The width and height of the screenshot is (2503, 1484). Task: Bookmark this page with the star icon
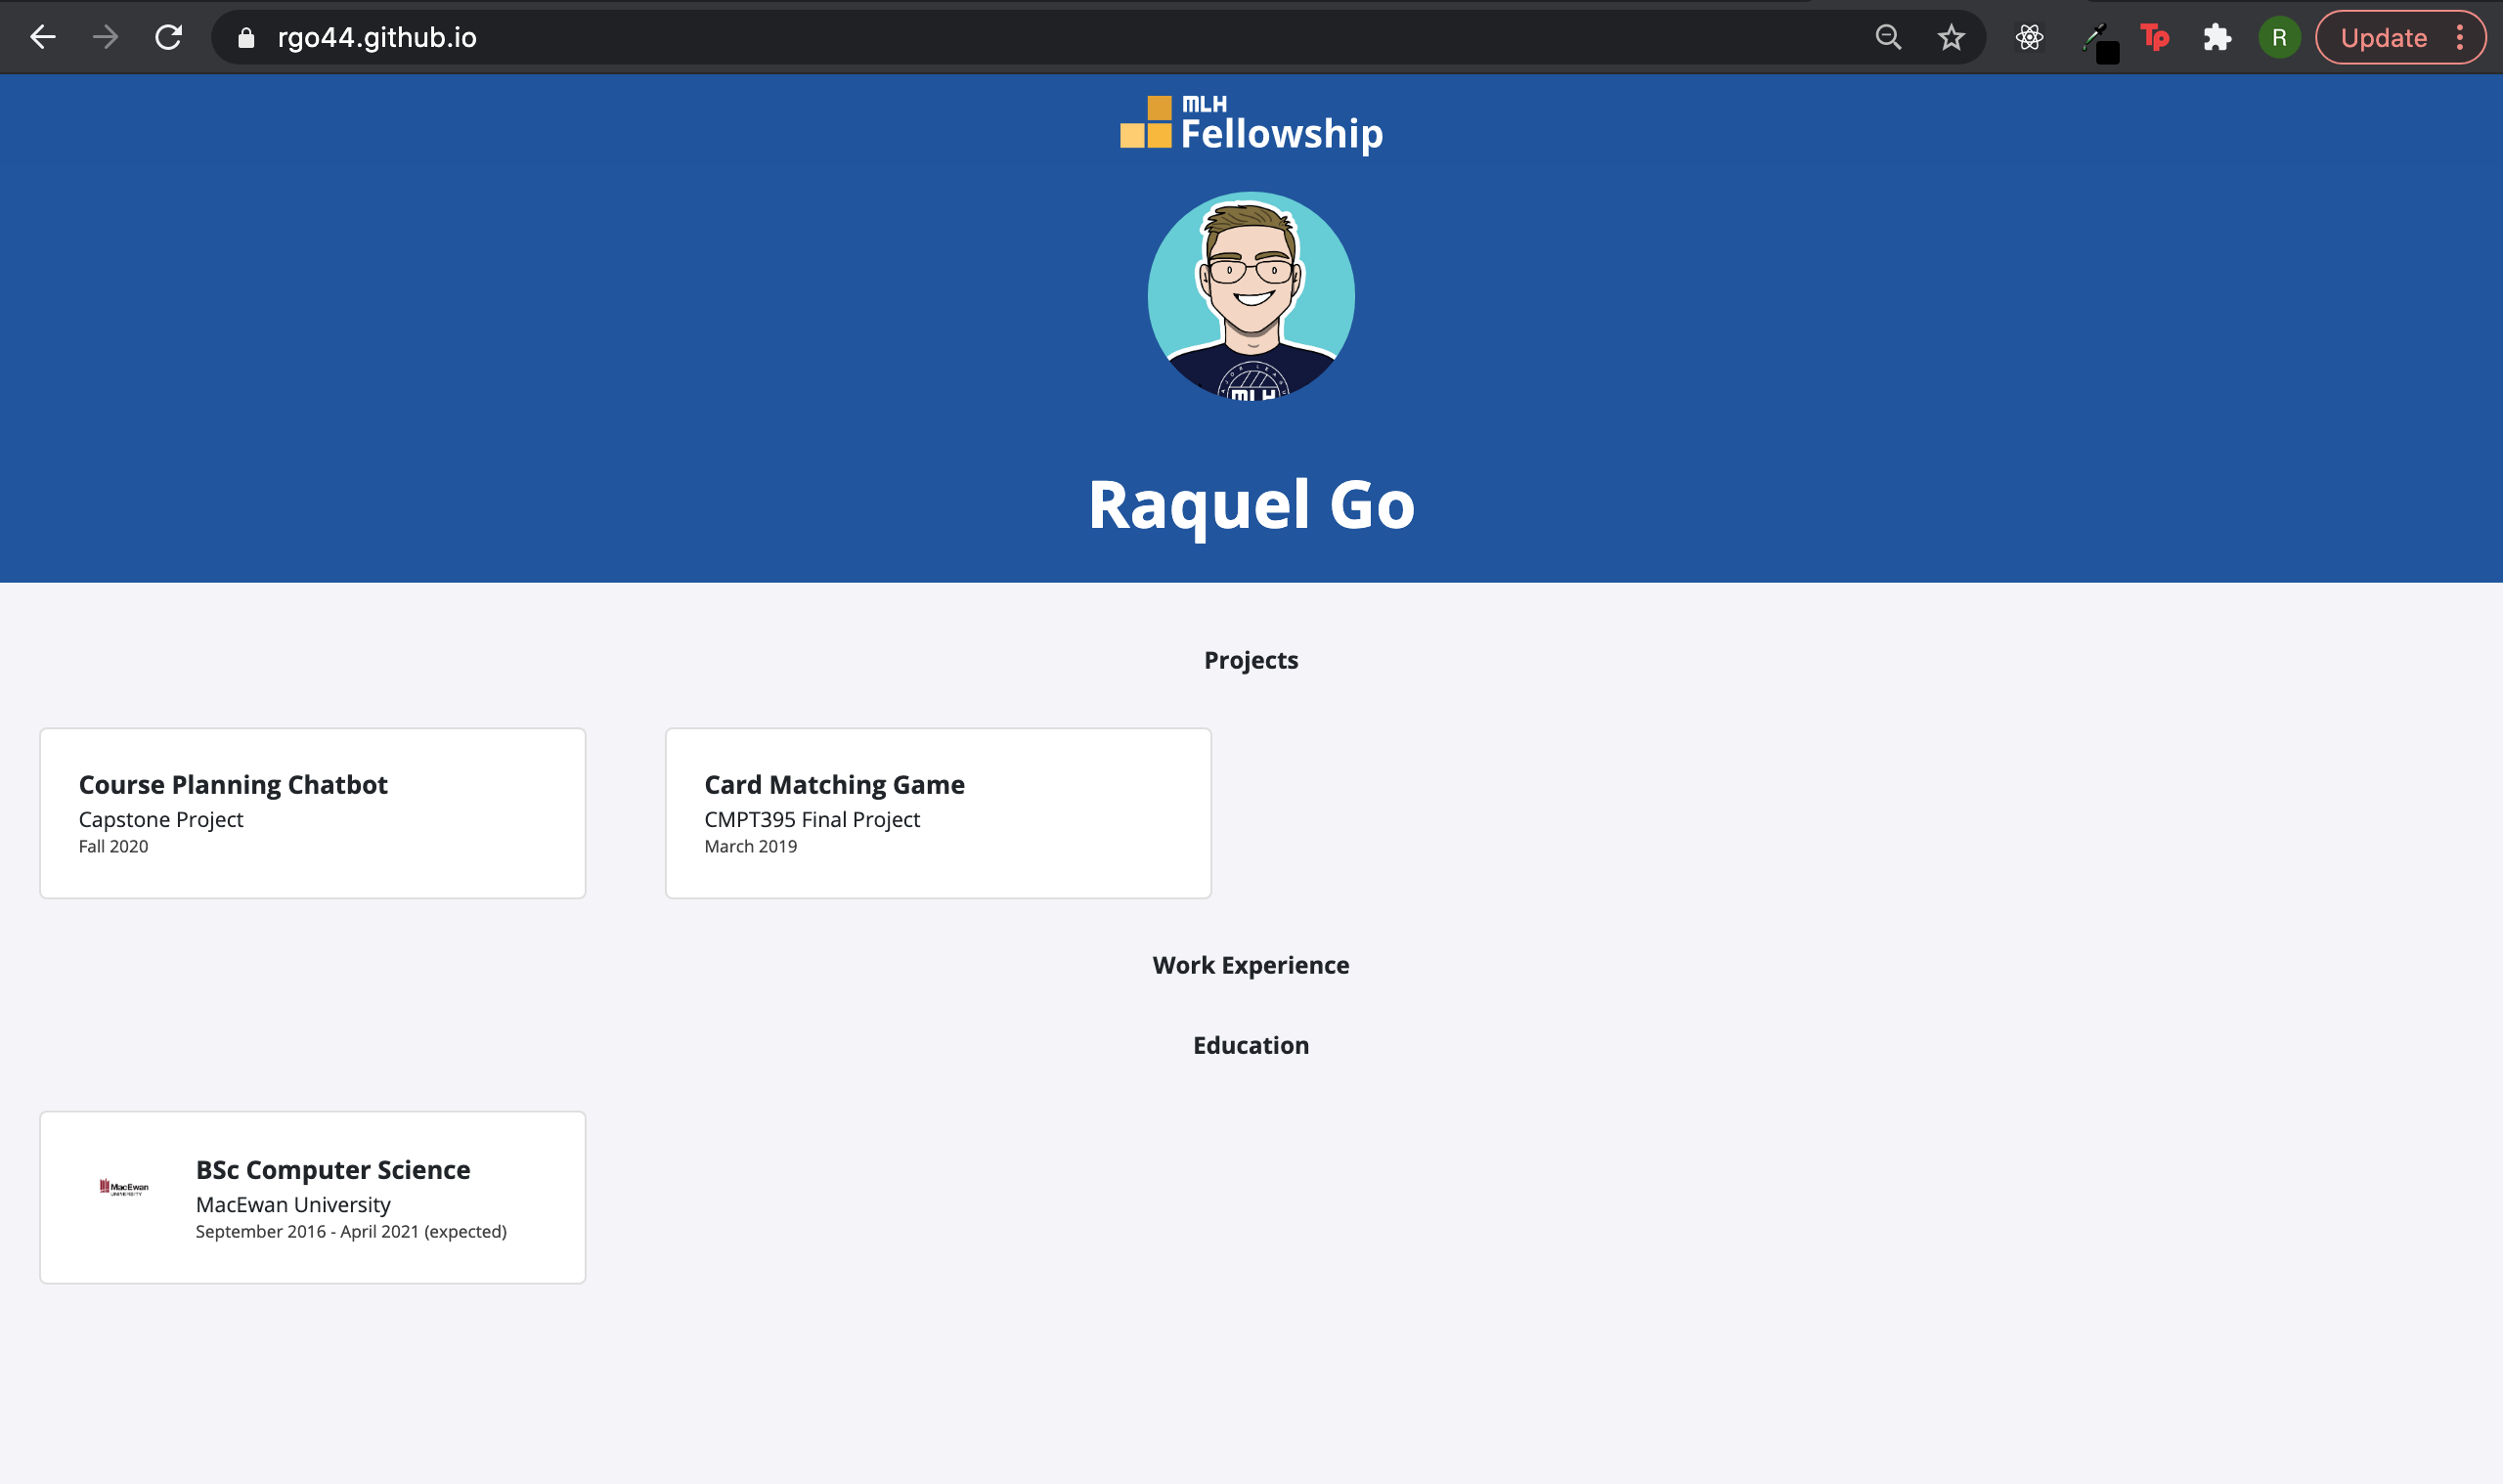coord(1951,38)
